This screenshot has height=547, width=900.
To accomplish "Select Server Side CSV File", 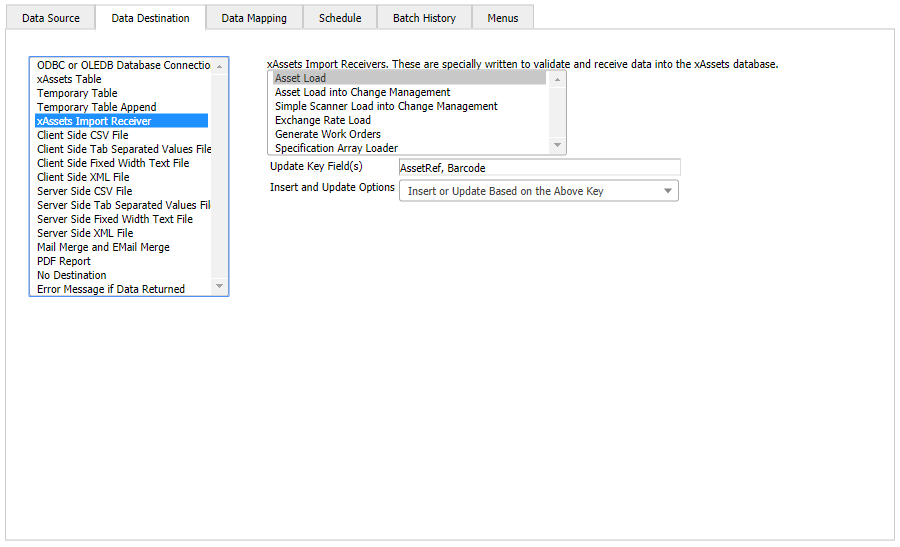I will 123,191.
